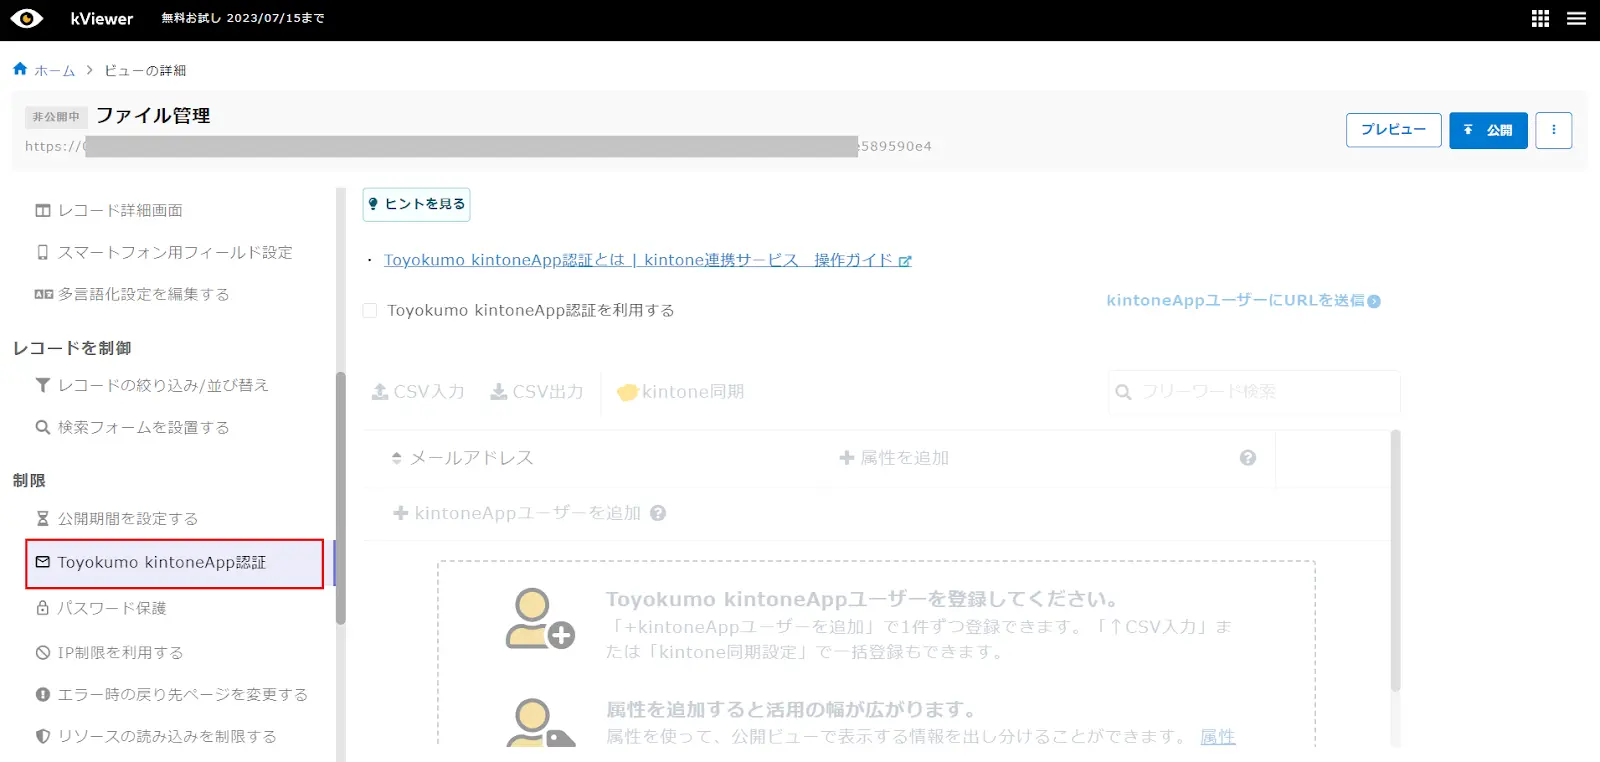Open 多言語化設定を編集する in sidebar

[132, 294]
